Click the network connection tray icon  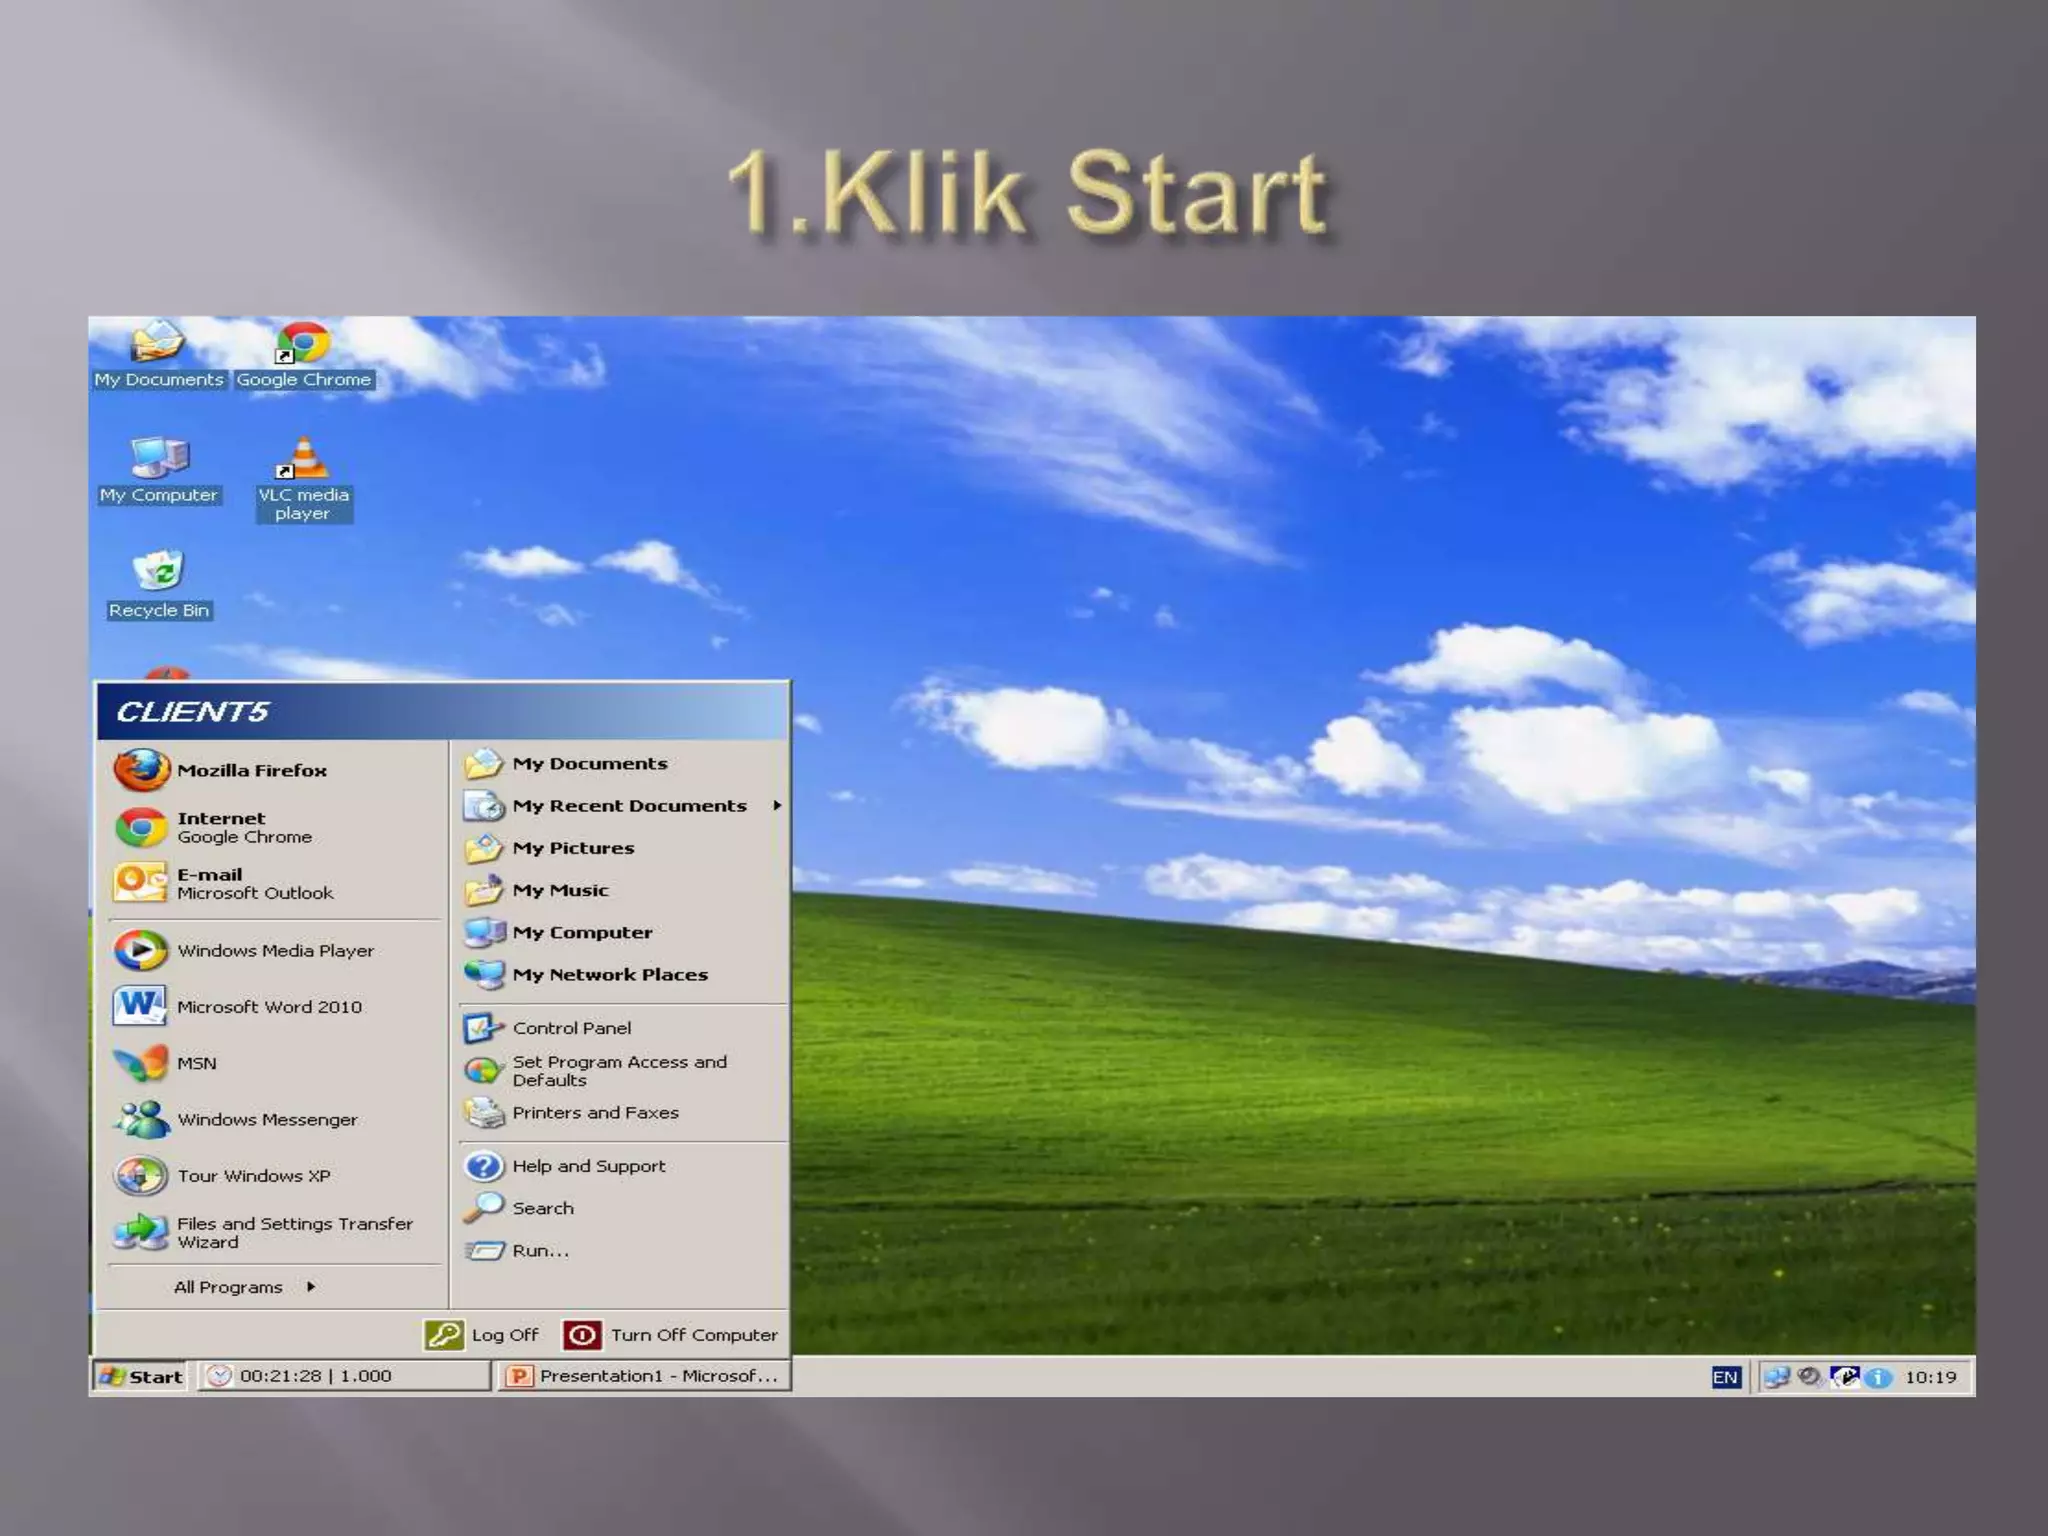click(1777, 1377)
